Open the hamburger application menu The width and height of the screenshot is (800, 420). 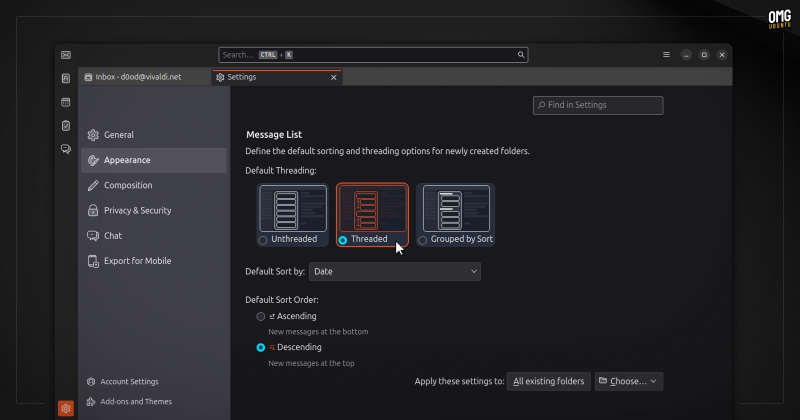[666, 54]
